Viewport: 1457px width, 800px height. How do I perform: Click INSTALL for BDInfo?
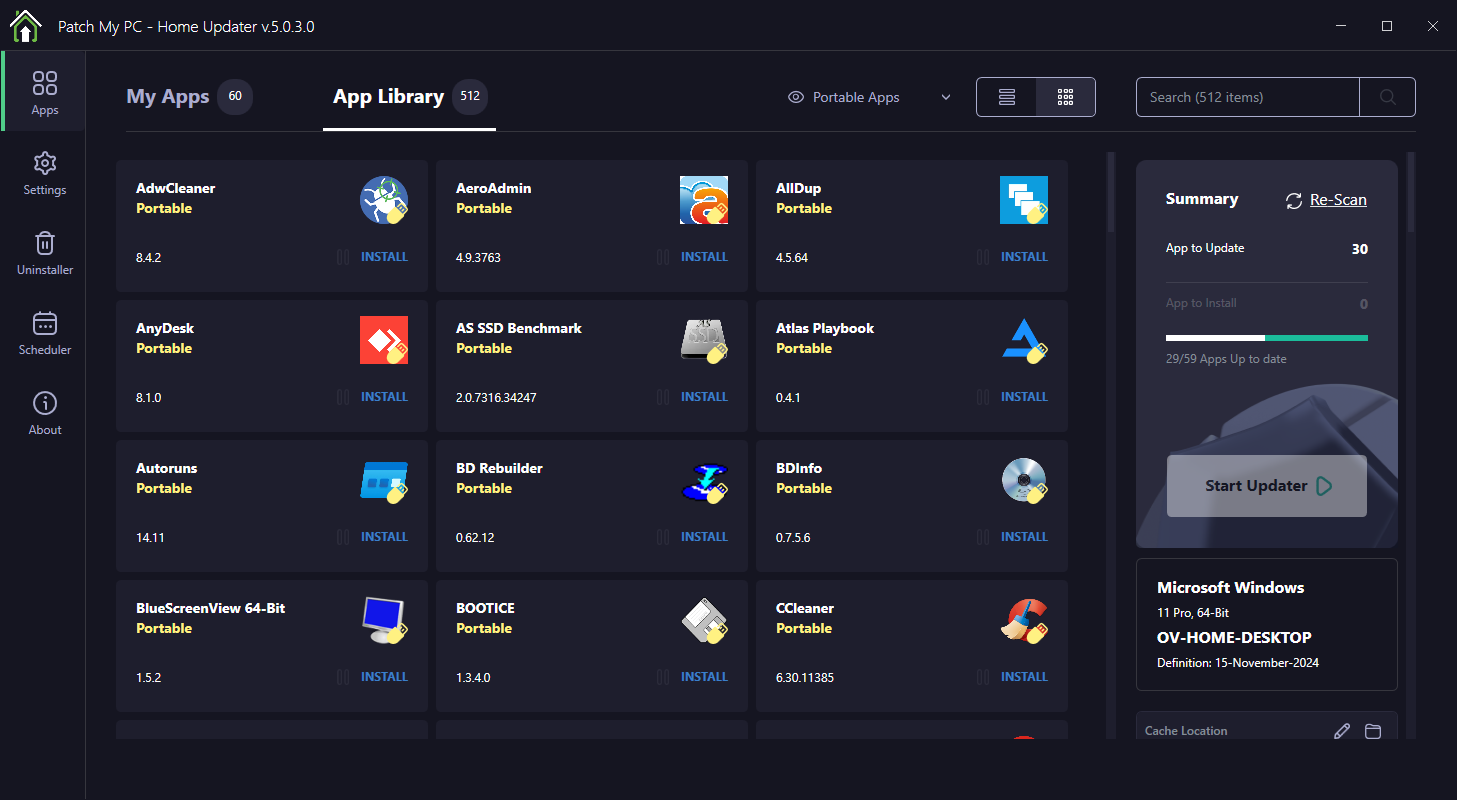pyautogui.click(x=1024, y=537)
